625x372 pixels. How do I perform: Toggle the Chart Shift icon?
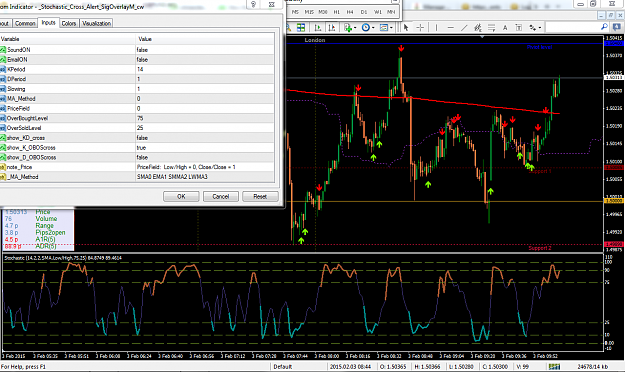(331, 28)
